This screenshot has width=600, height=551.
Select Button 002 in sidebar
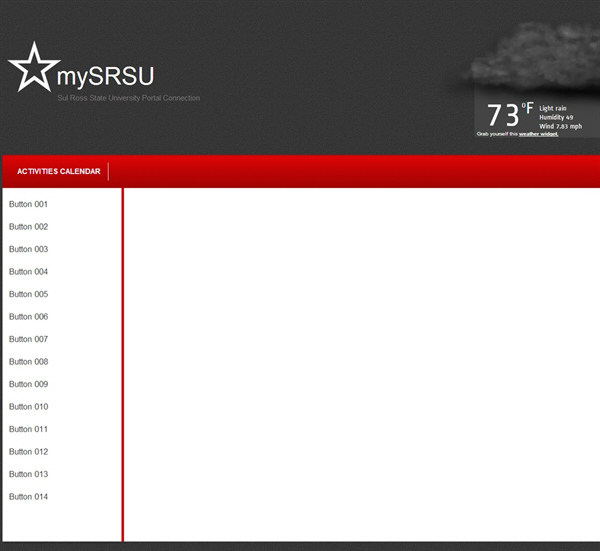click(x=29, y=227)
